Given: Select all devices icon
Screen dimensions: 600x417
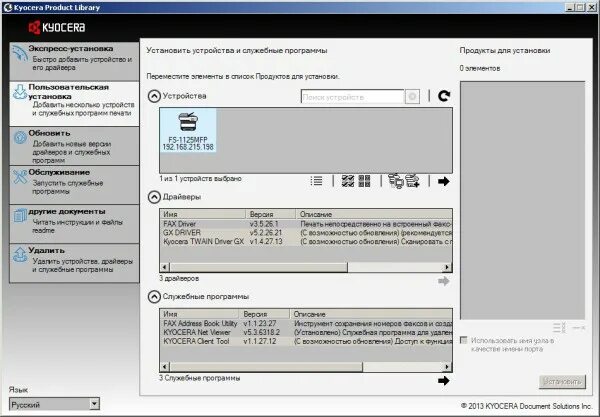Looking at the screenshot, I should pos(348,181).
